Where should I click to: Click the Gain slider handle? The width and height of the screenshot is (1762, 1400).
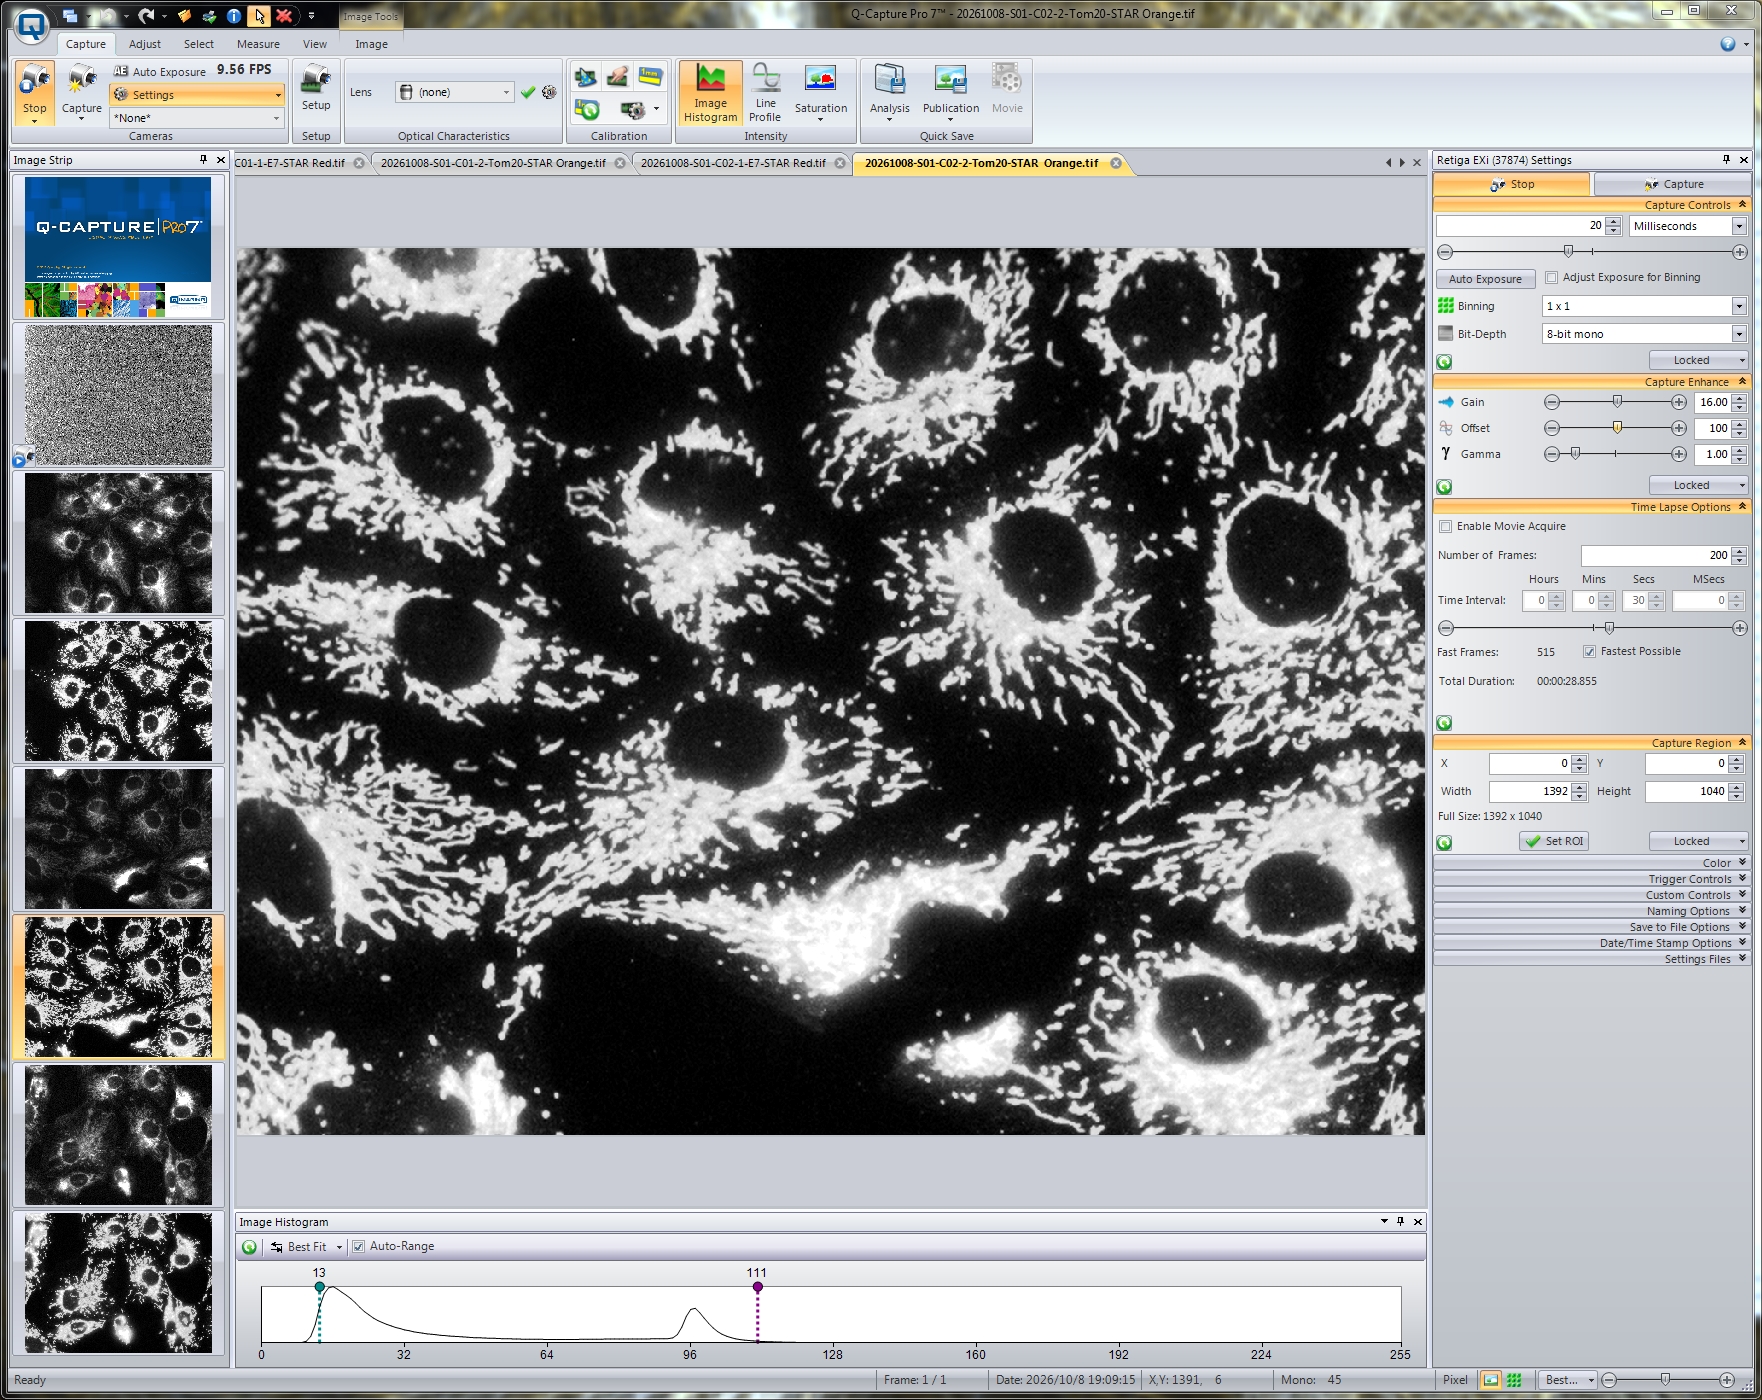tap(1617, 401)
